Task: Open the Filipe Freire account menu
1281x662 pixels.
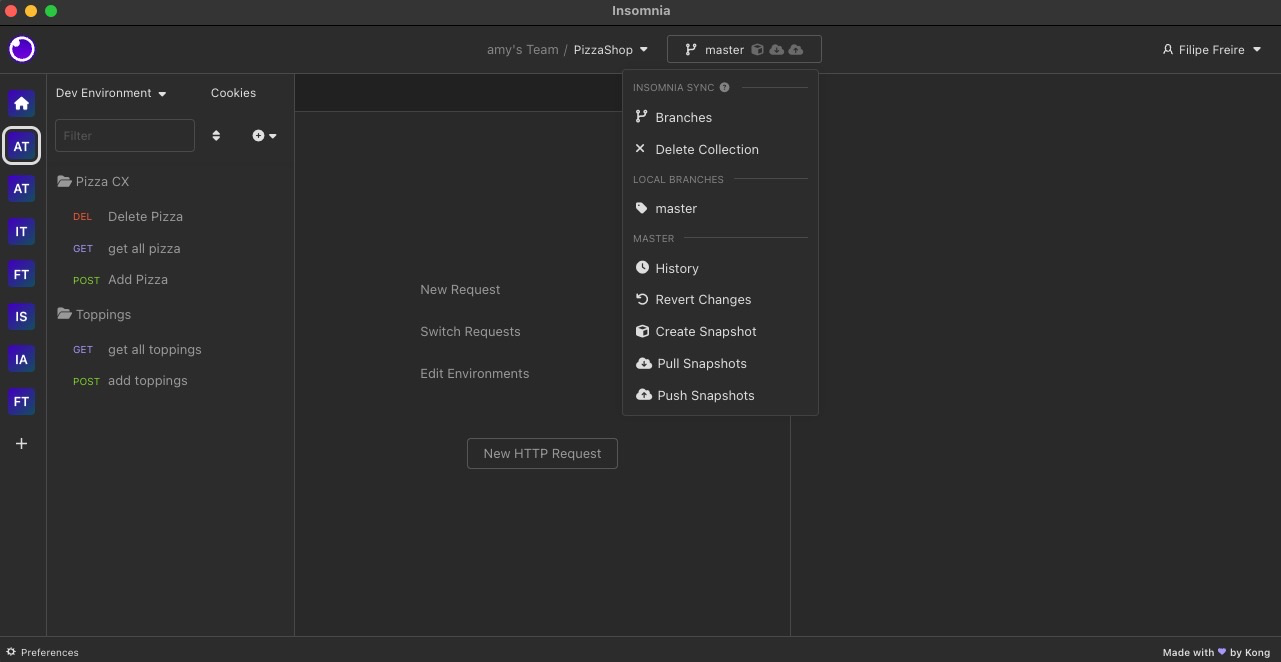Action: pyautogui.click(x=1211, y=49)
